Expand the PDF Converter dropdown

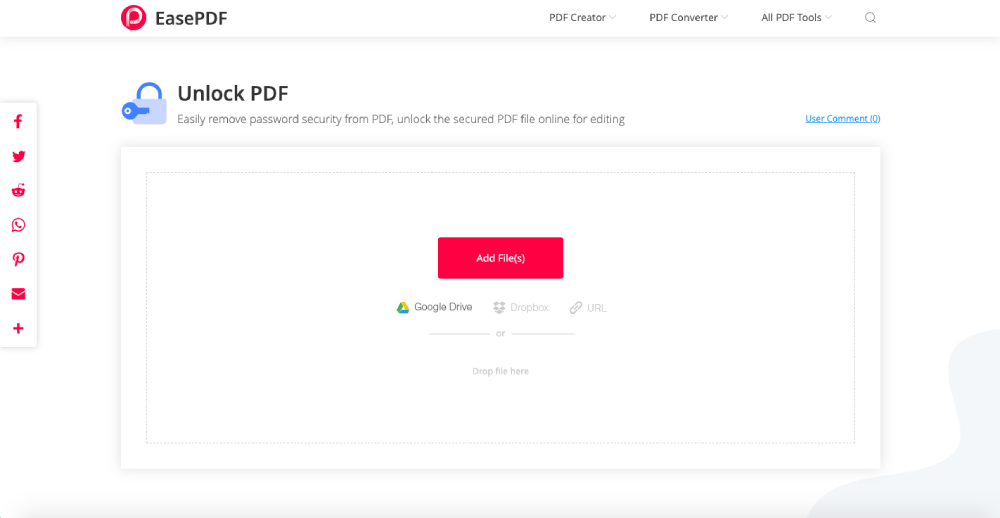(688, 18)
